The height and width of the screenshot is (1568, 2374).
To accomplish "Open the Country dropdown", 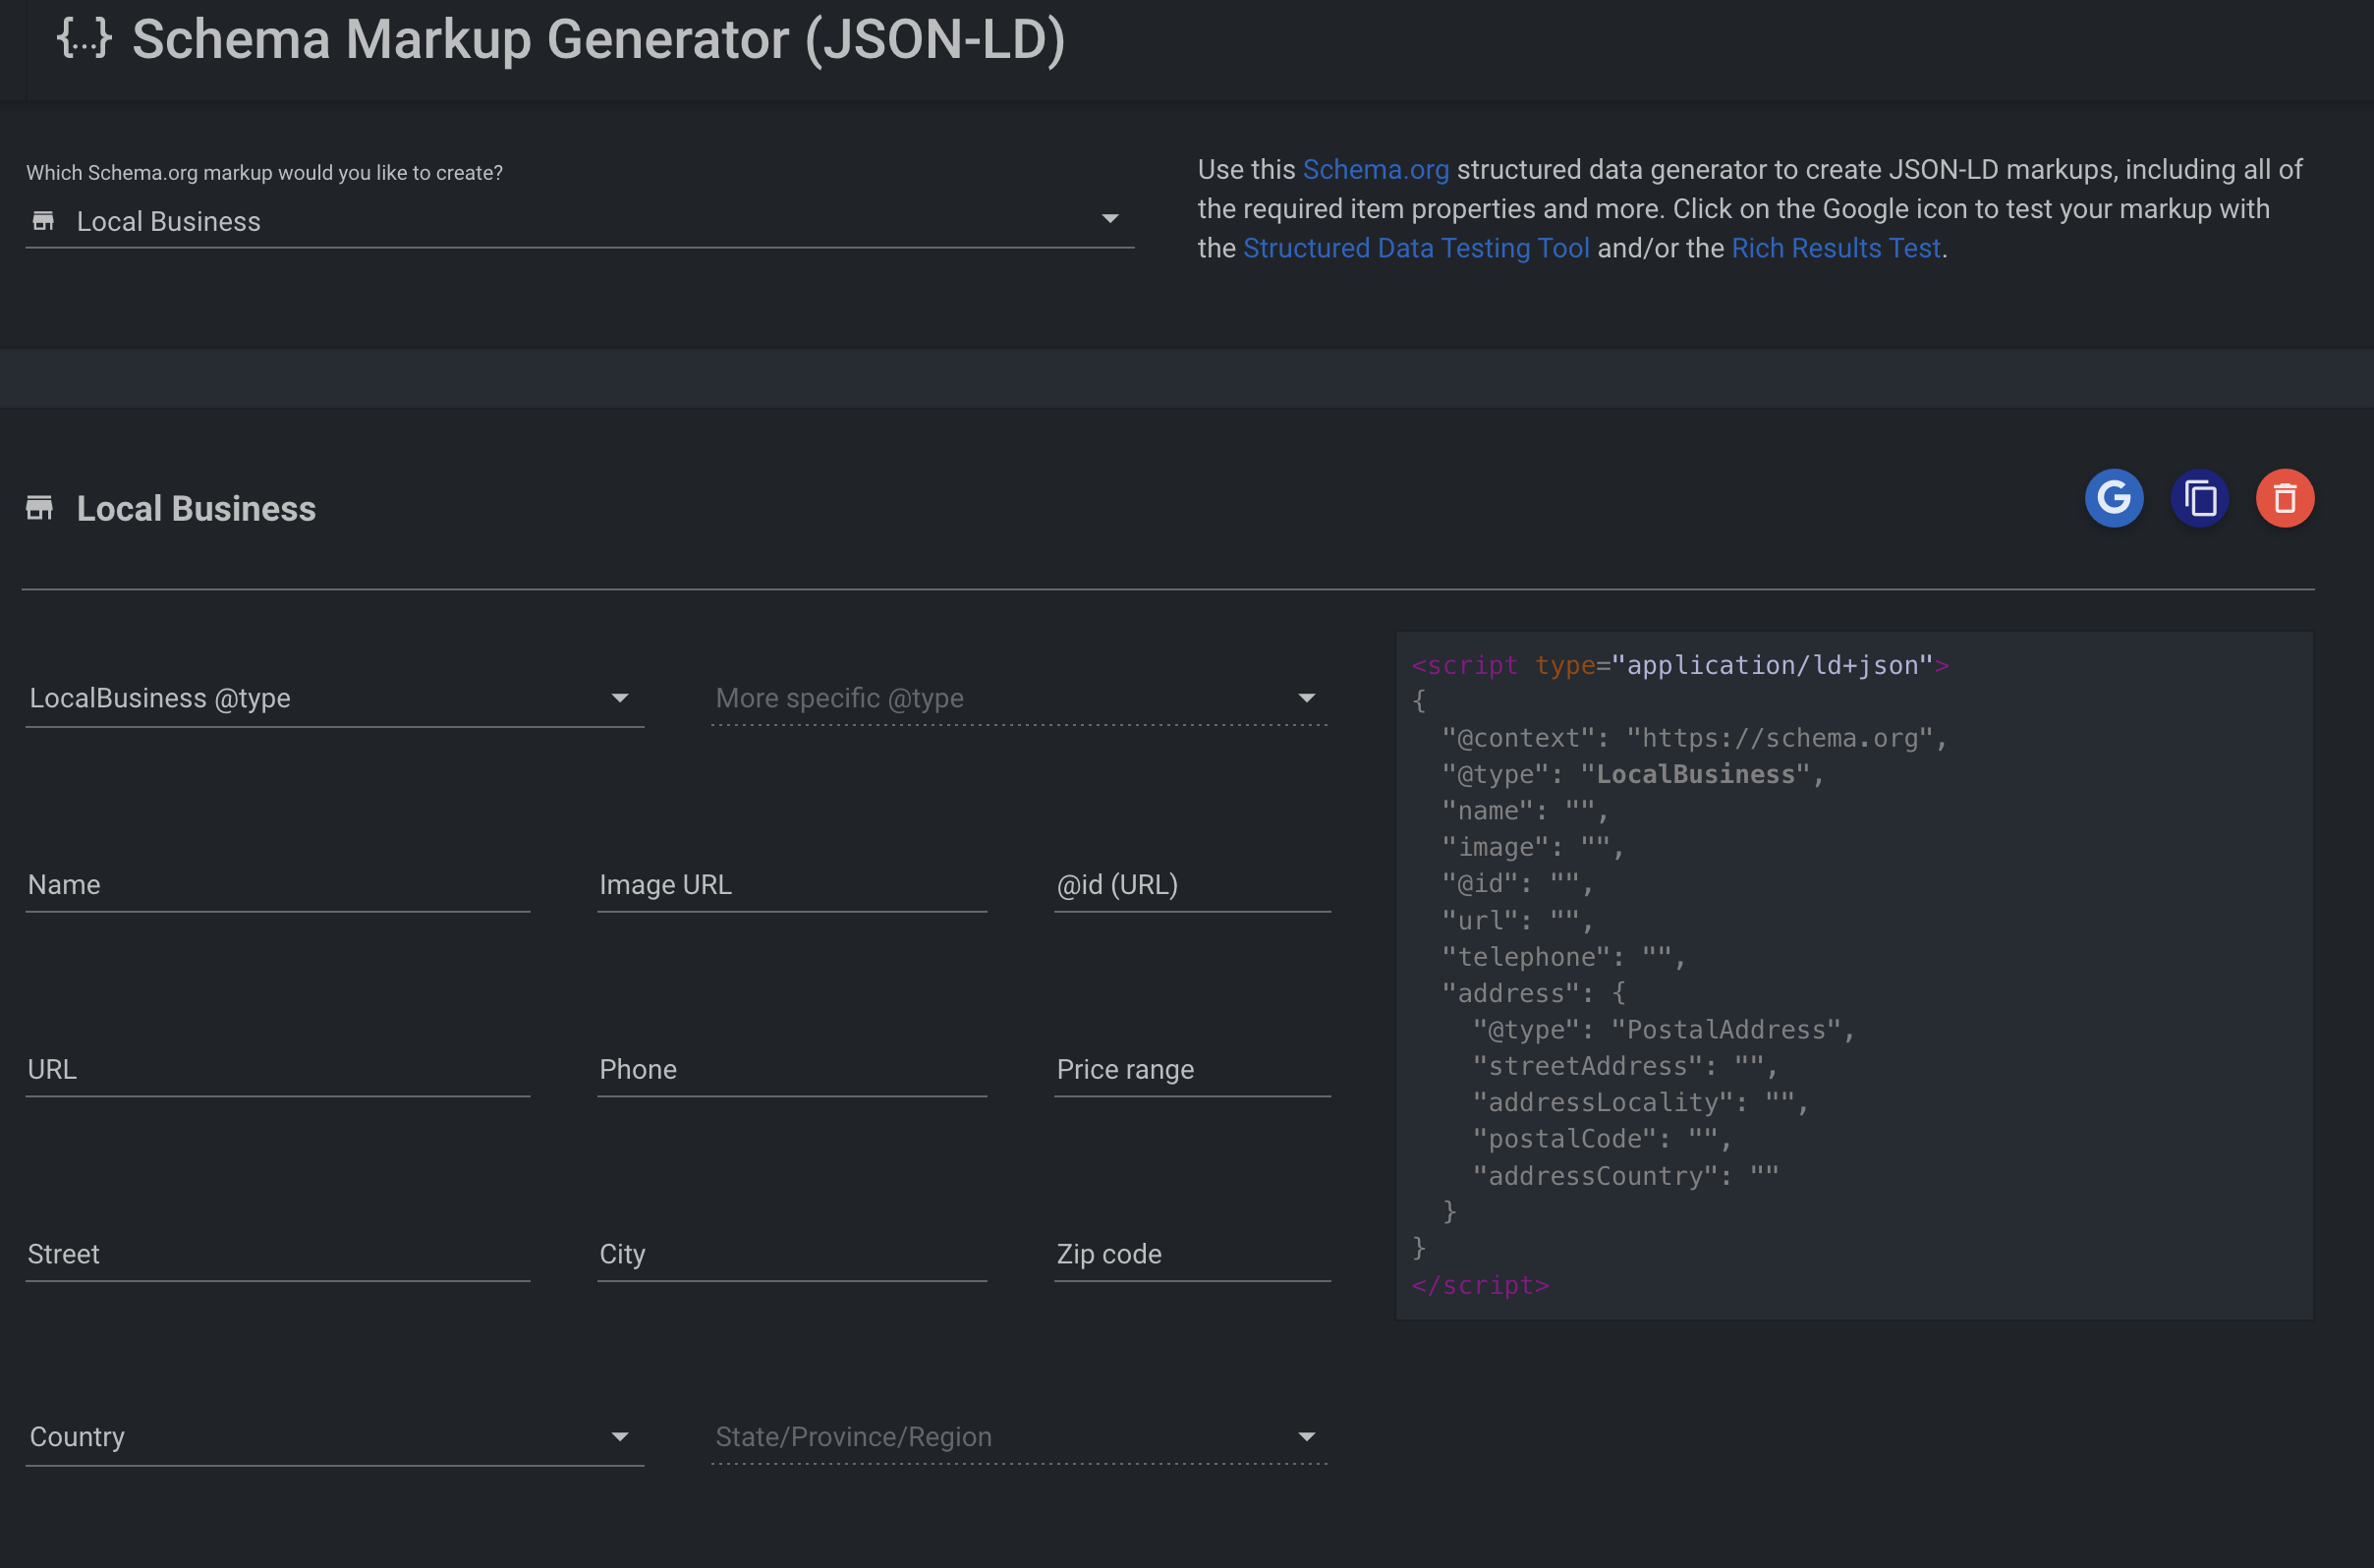I will pyautogui.click(x=335, y=1437).
